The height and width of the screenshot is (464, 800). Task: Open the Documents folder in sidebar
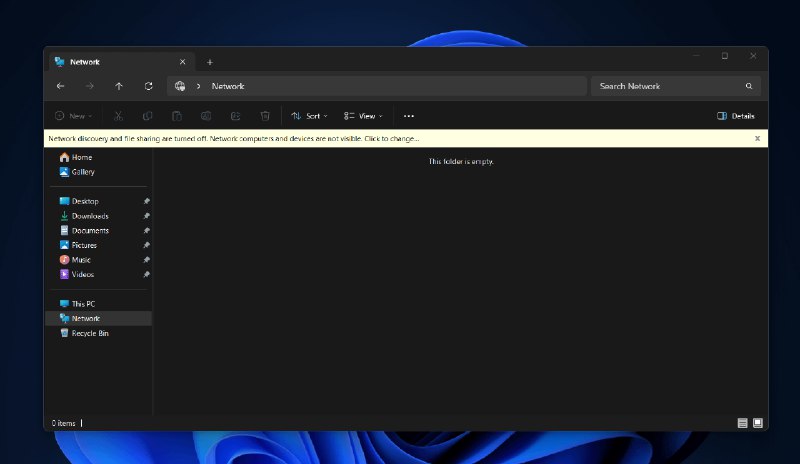(84, 231)
